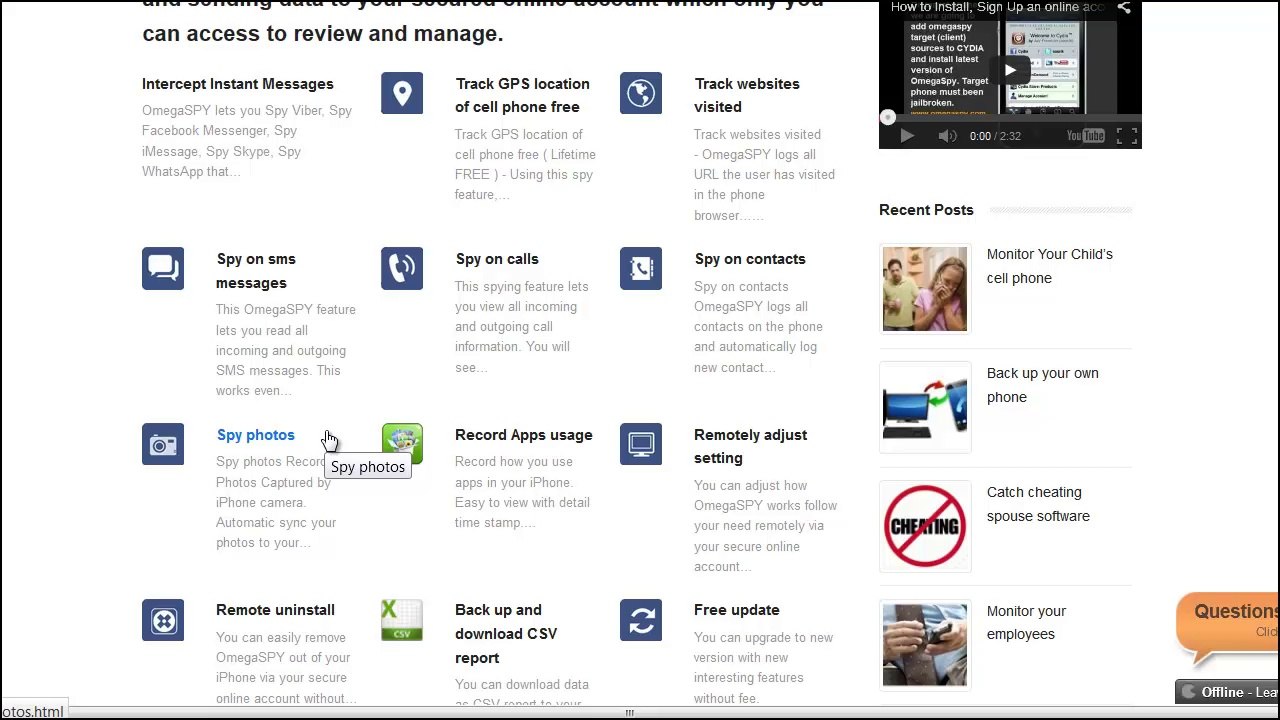Open the Spy on calls heading link
The height and width of the screenshot is (720, 1280).
pyautogui.click(x=497, y=259)
